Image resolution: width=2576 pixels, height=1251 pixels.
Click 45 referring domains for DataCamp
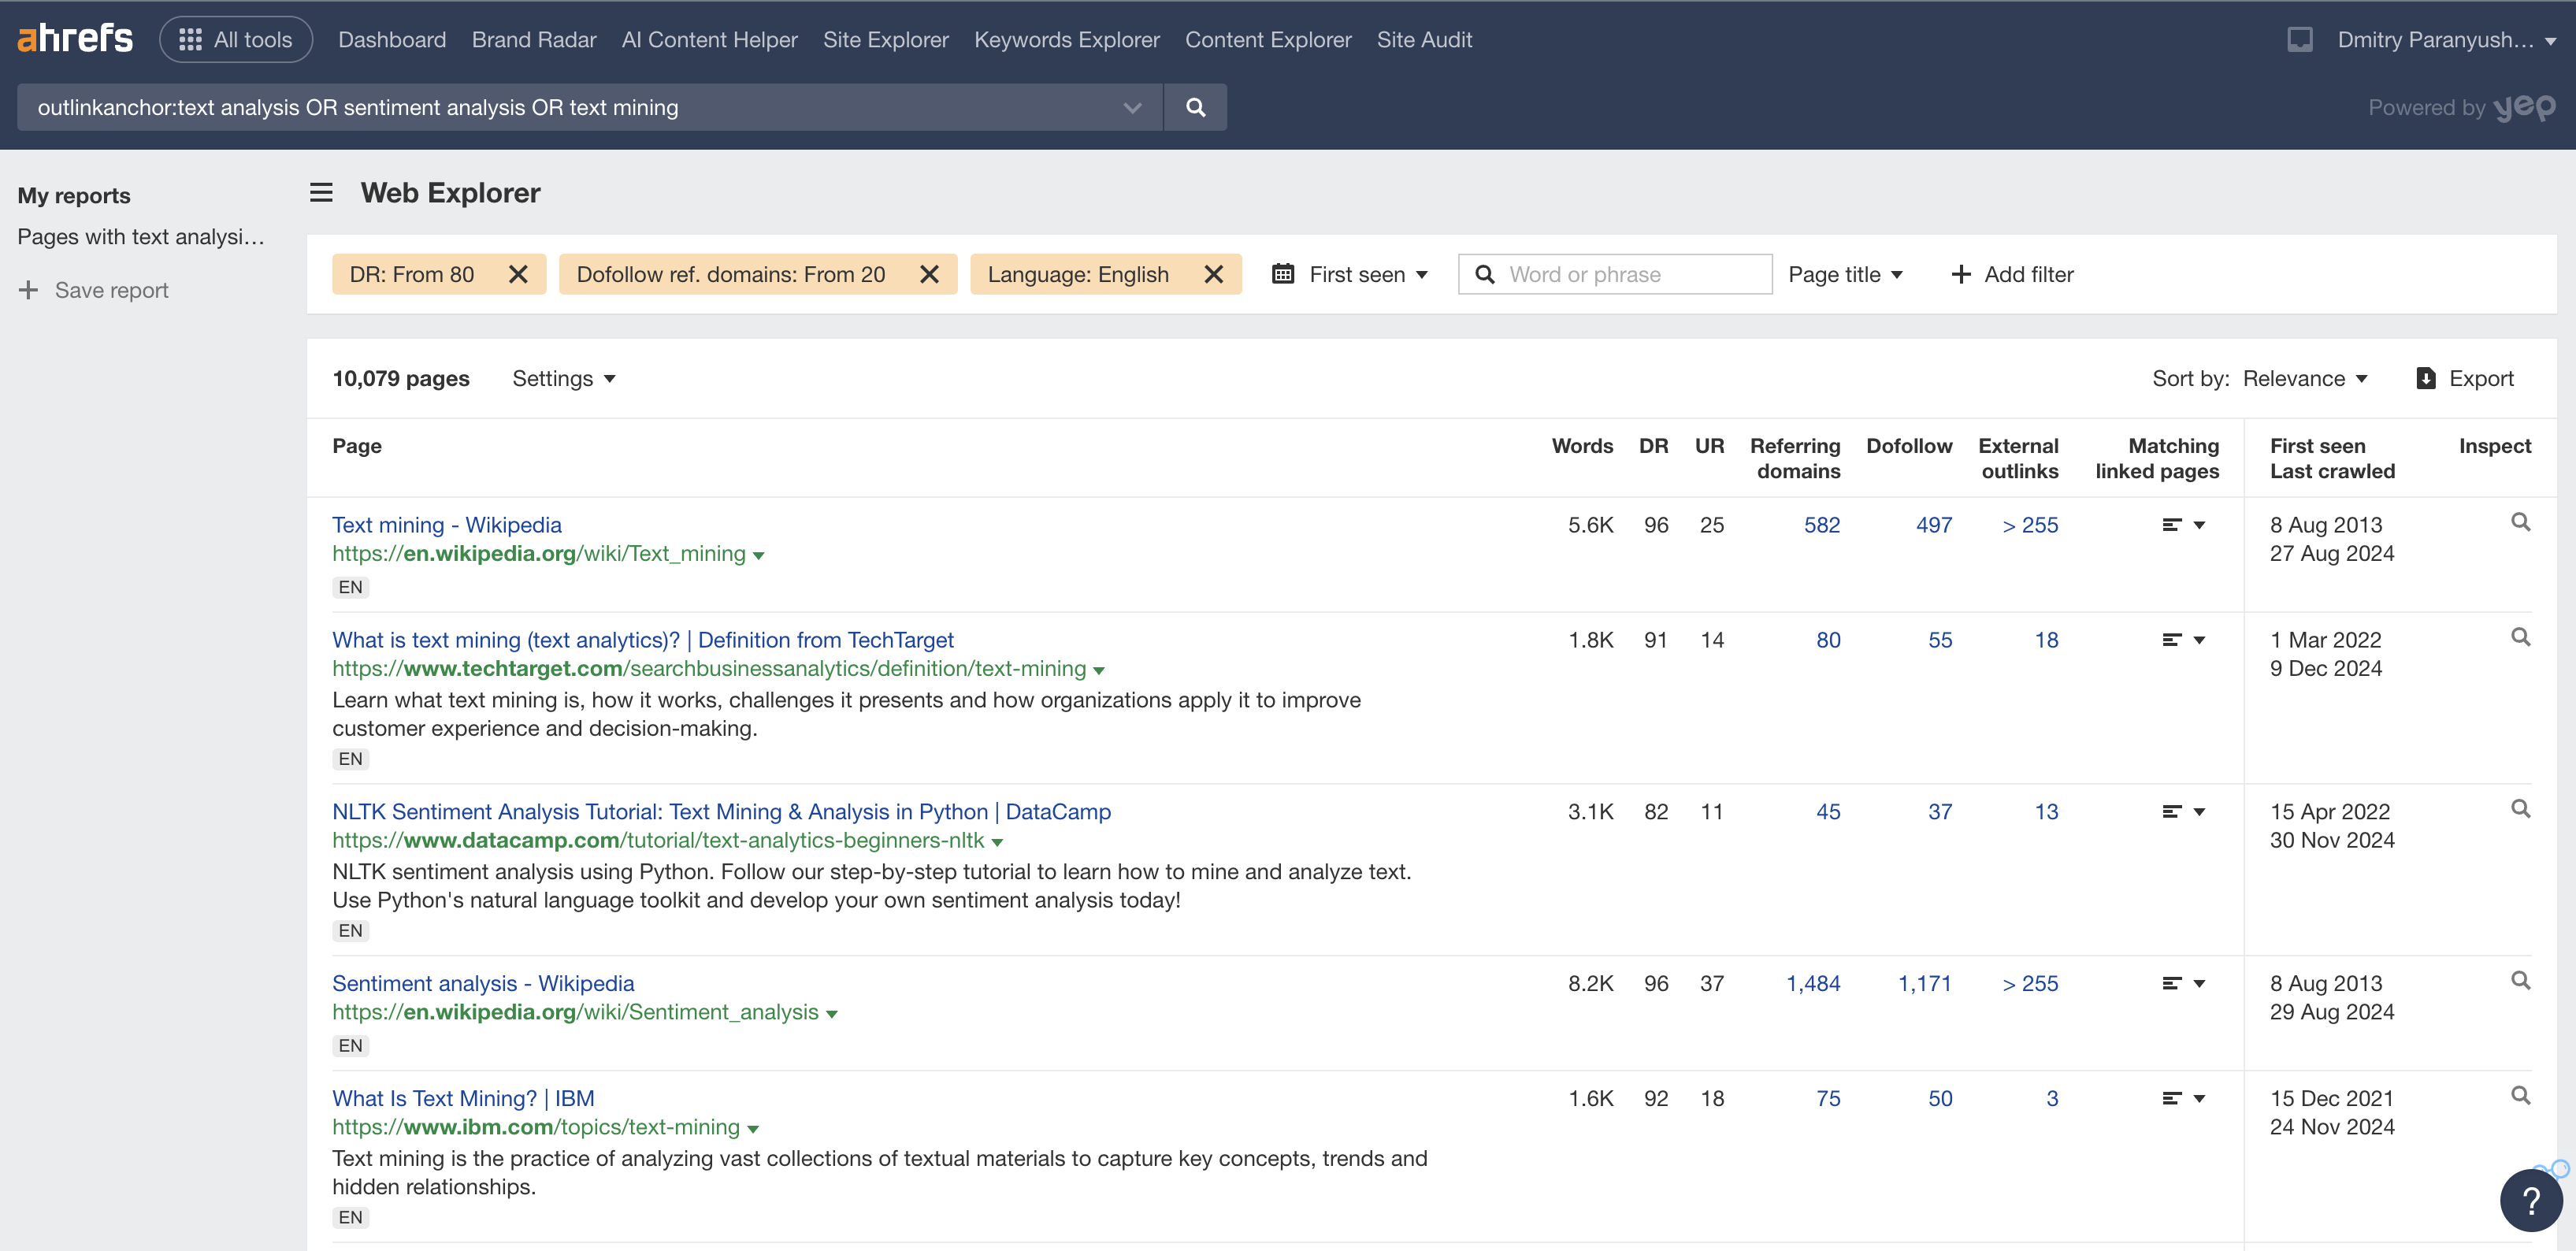(1828, 812)
